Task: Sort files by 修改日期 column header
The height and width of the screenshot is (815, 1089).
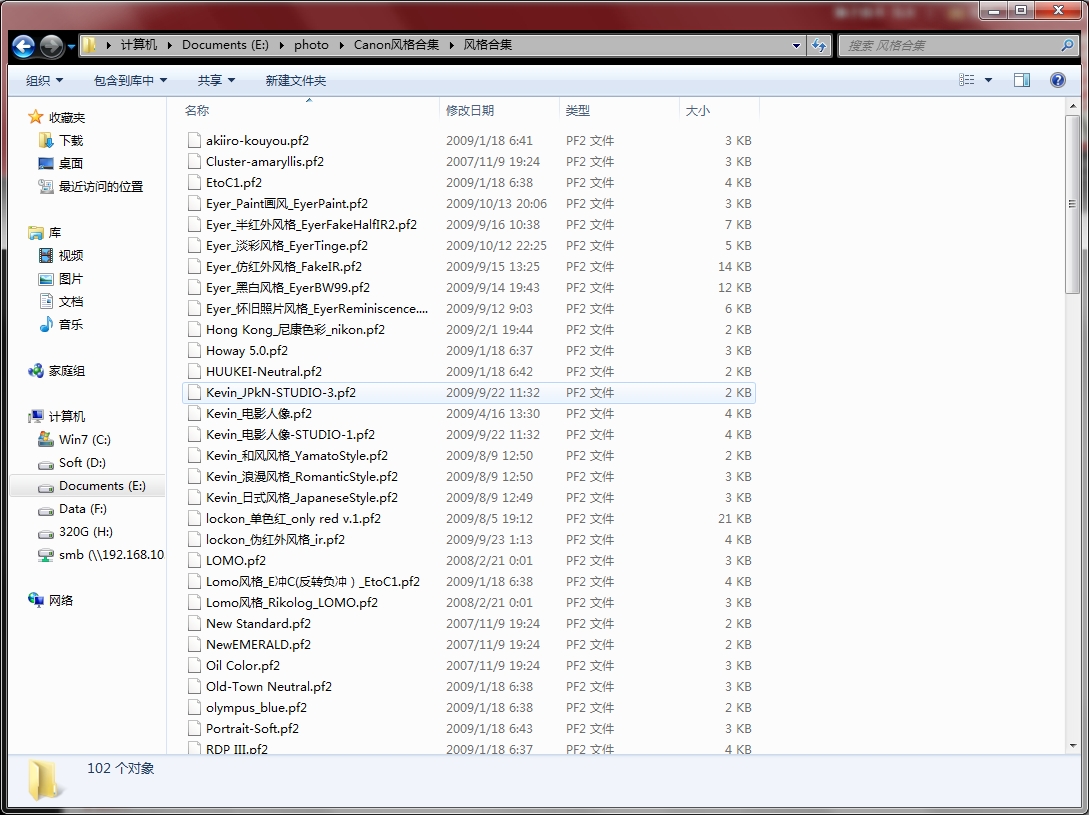Action: (470, 110)
